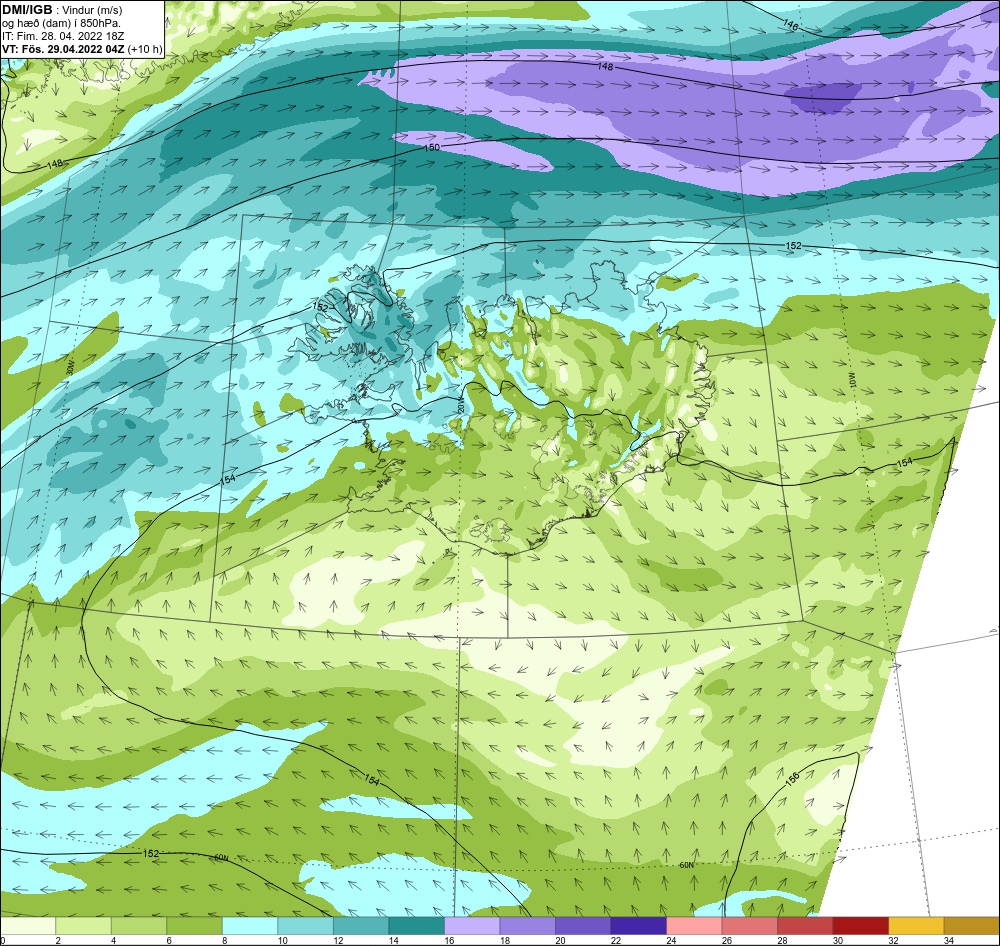Viewport: 1000px width, 946px height.
Task: Click the '20W' longitude label
Action: [x=461, y=406]
